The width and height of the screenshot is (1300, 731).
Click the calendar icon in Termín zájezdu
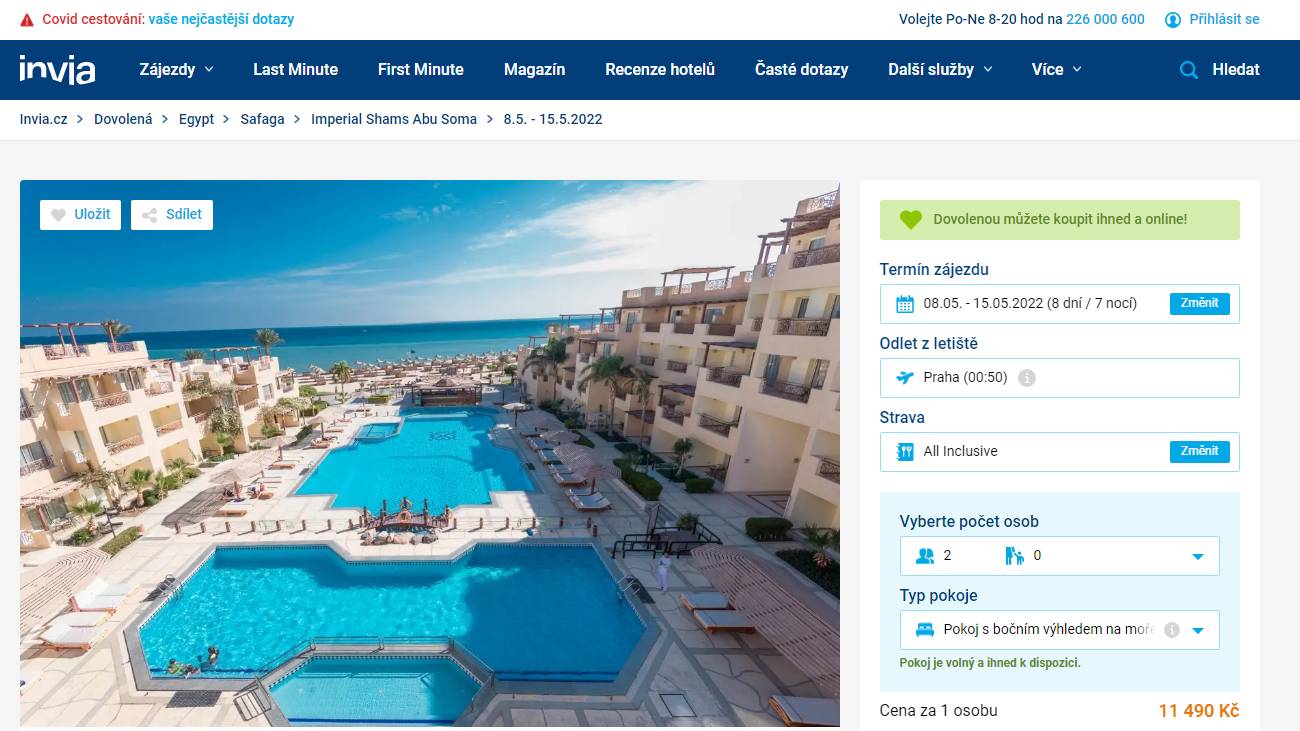pyautogui.click(x=905, y=304)
